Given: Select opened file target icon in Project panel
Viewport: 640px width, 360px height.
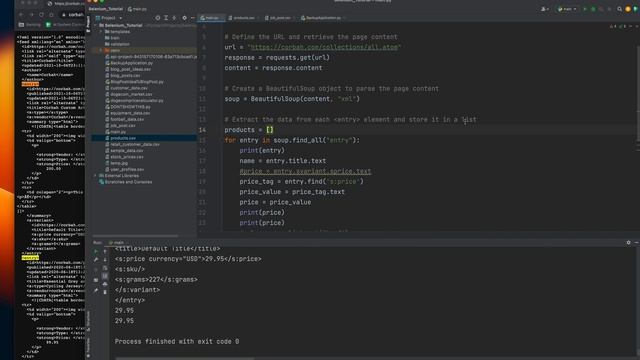Looking at the screenshot, I should pyautogui.click(x=158, y=18).
